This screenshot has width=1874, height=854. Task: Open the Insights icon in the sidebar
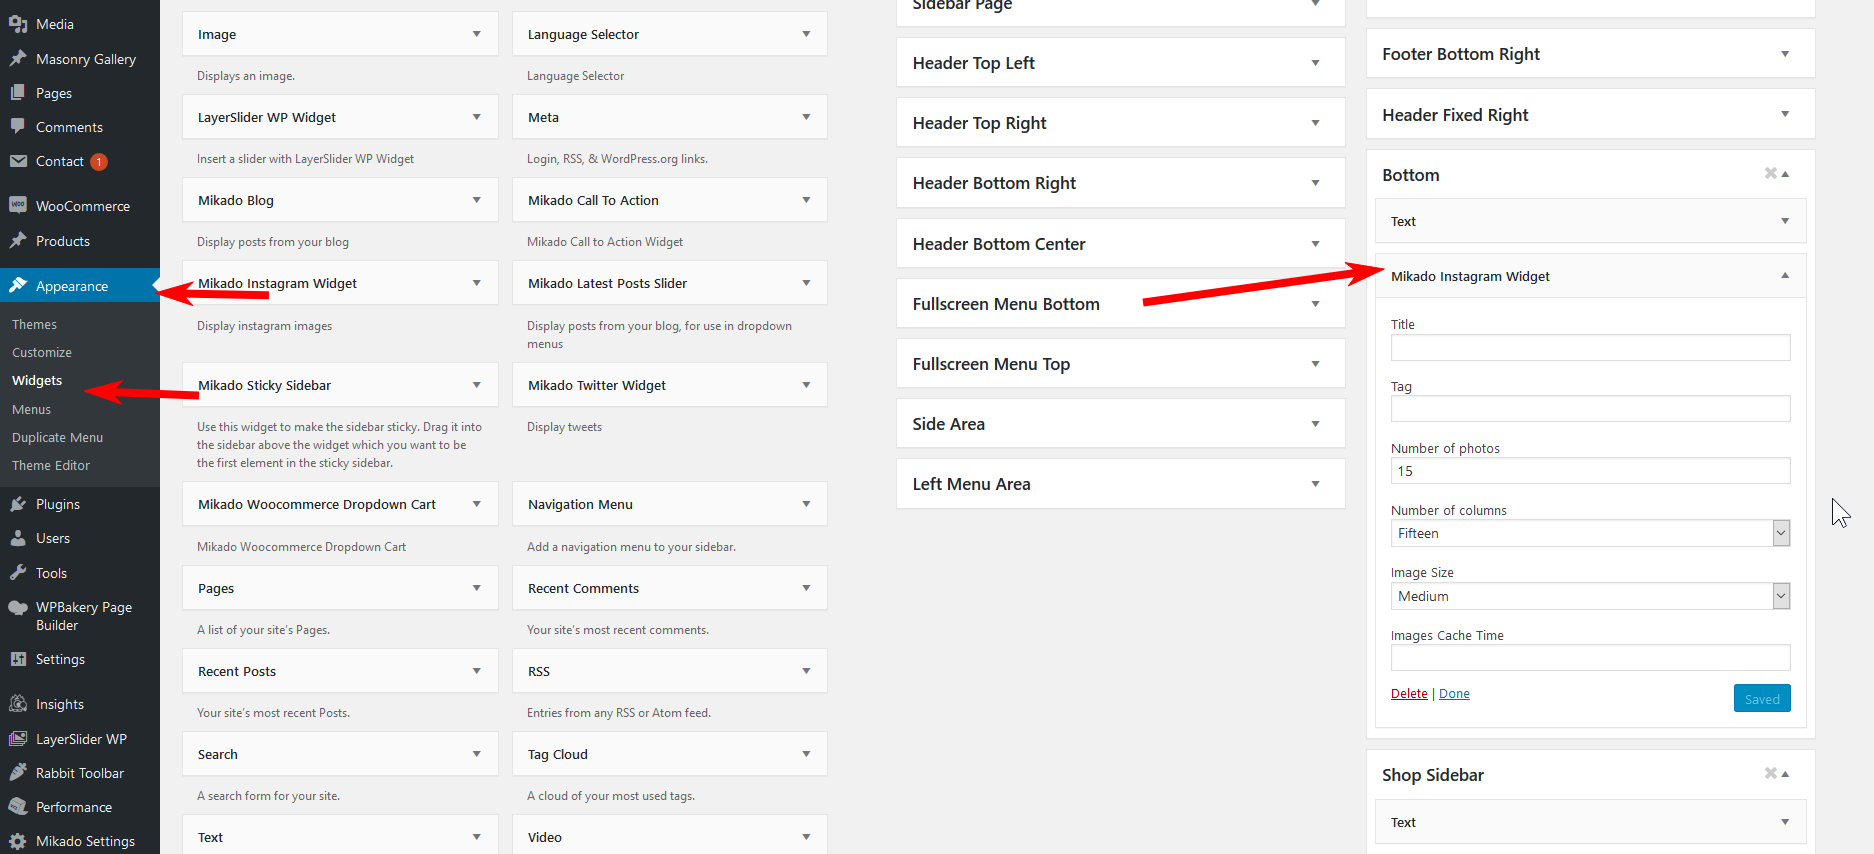(18, 704)
